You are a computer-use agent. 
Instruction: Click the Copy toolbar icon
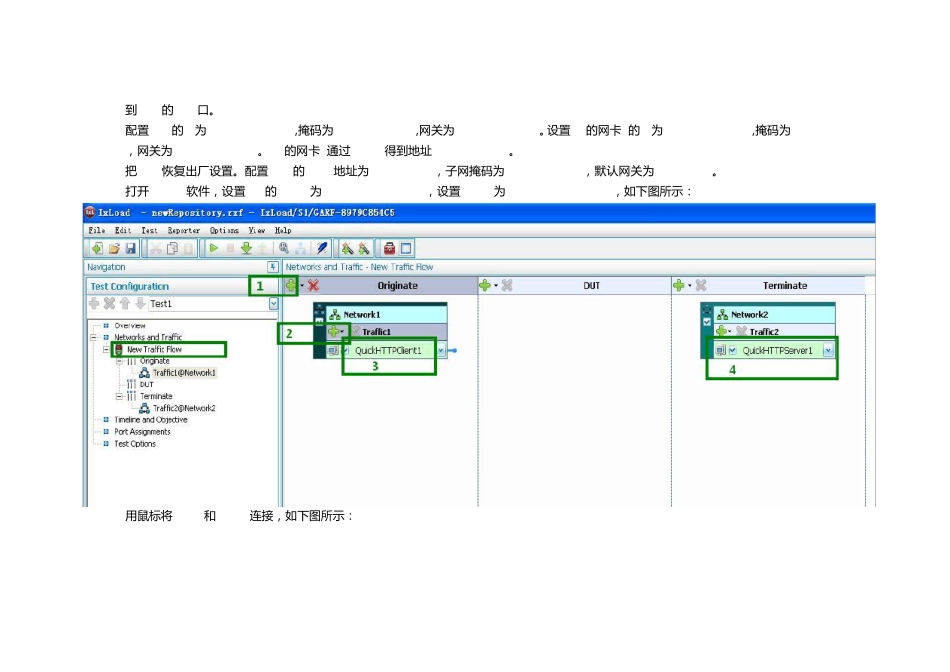172,248
